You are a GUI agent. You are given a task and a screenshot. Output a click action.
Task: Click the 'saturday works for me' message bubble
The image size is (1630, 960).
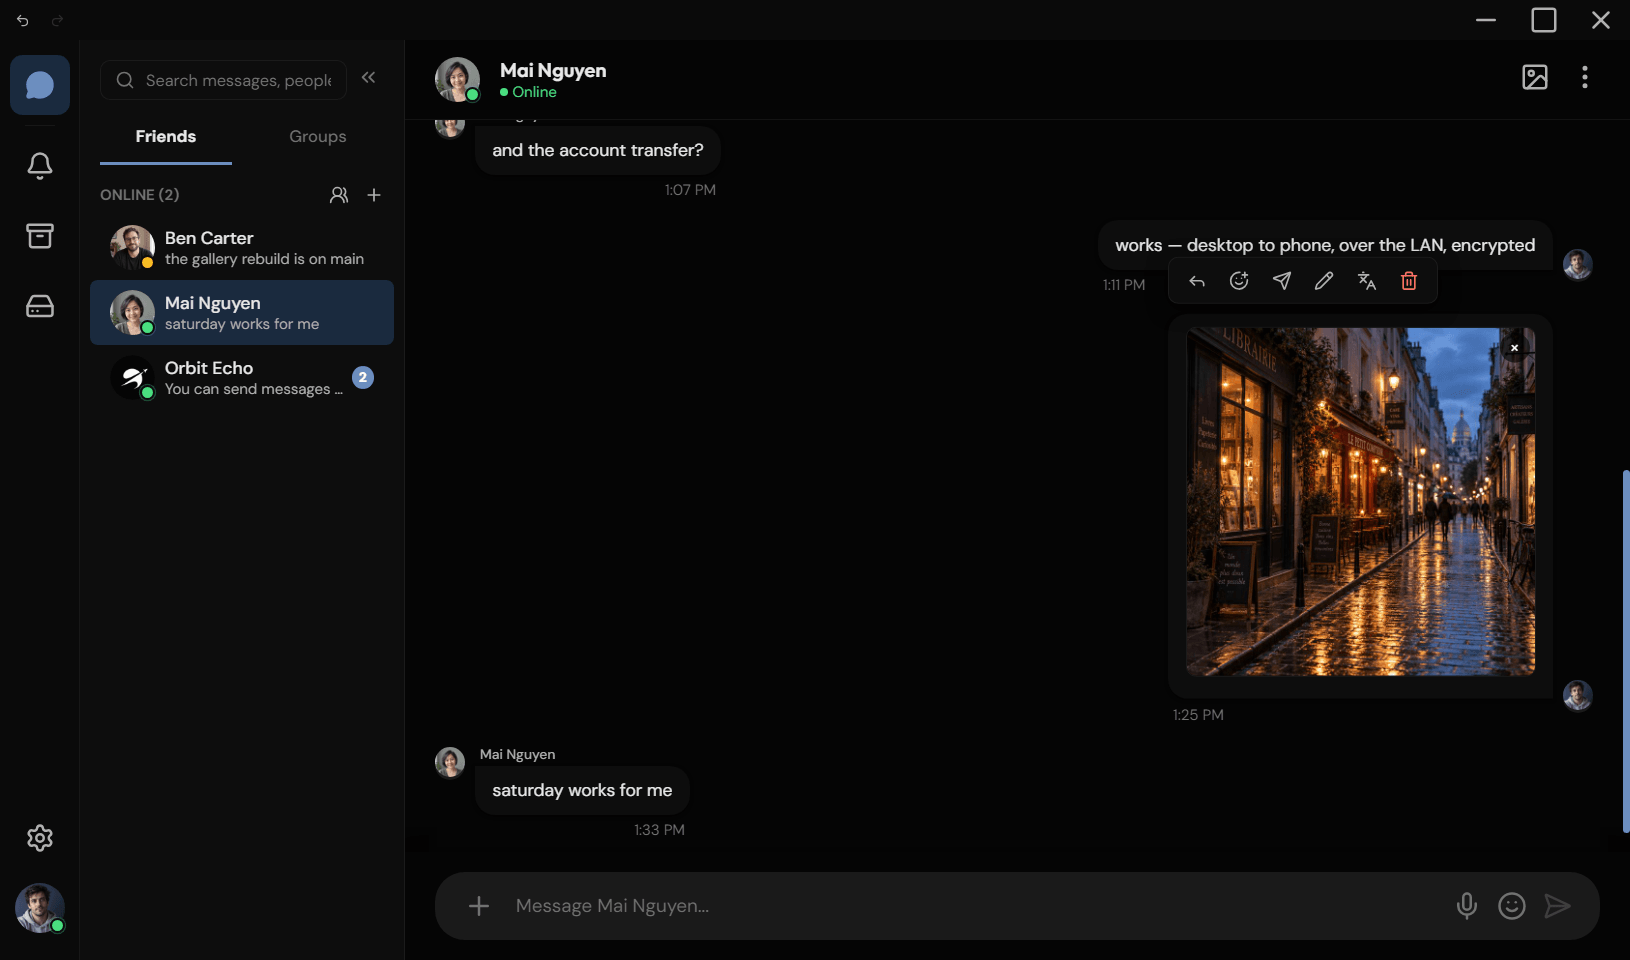coord(582,791)
